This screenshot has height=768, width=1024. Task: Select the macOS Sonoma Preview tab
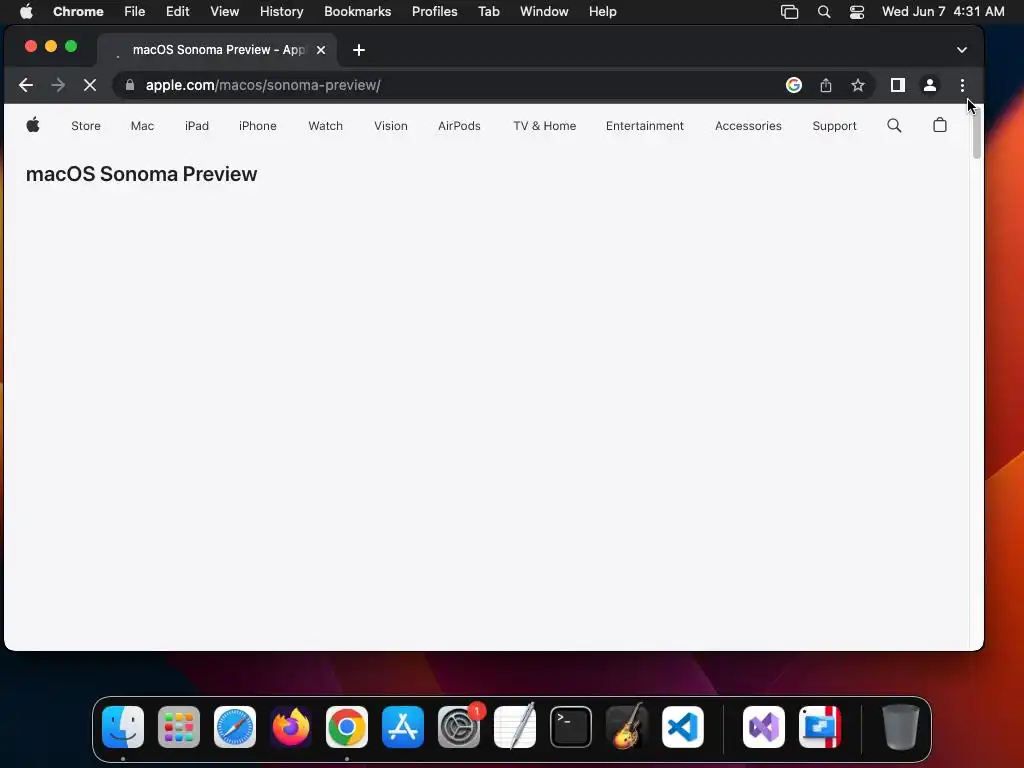[217, 50]
